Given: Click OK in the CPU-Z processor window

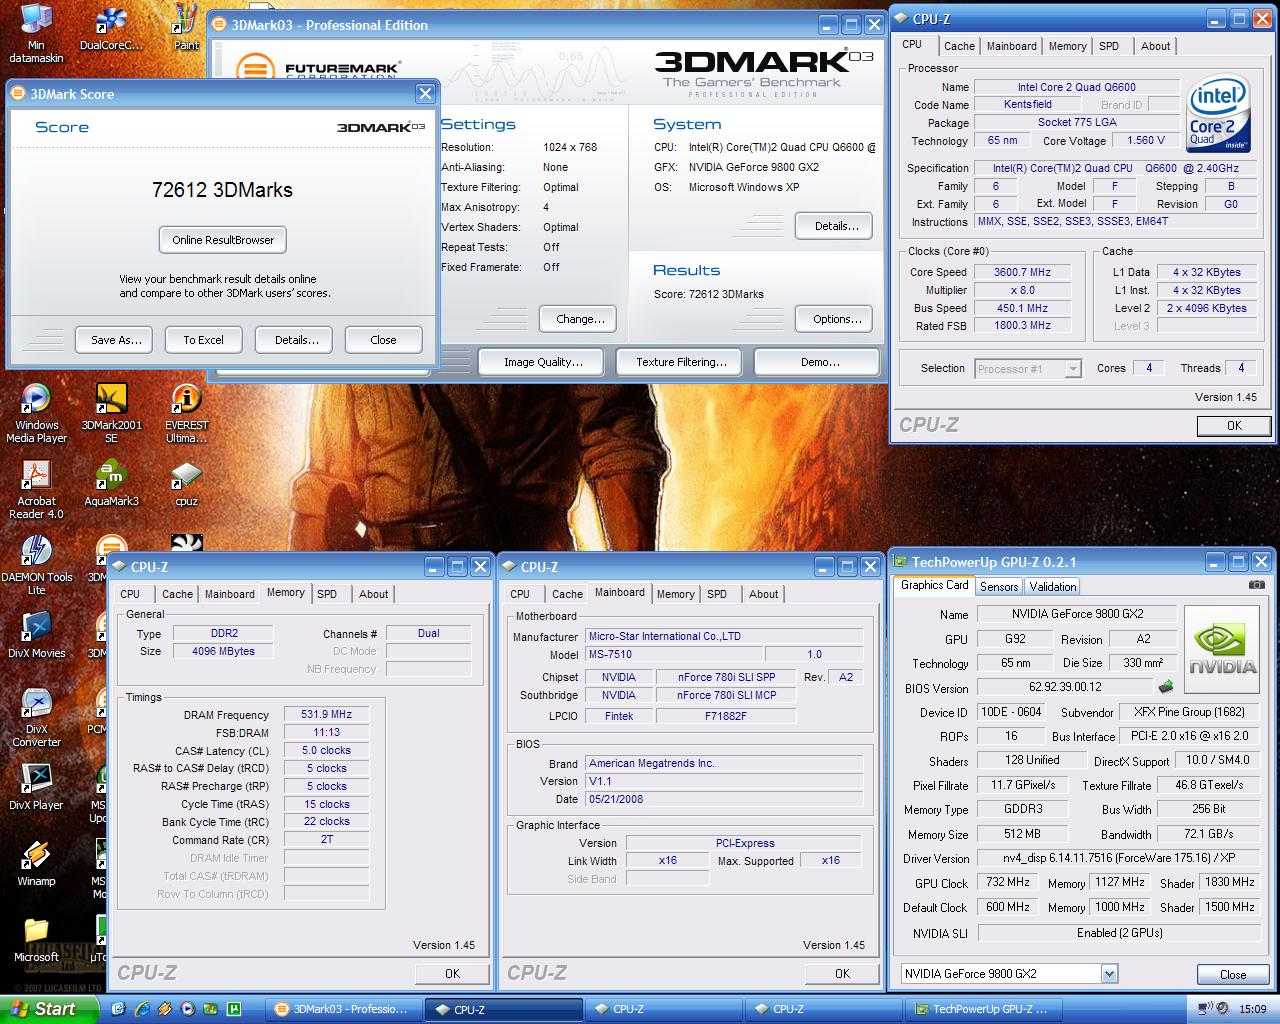Looking at the screenshot, I should [x=1234, y=426].
